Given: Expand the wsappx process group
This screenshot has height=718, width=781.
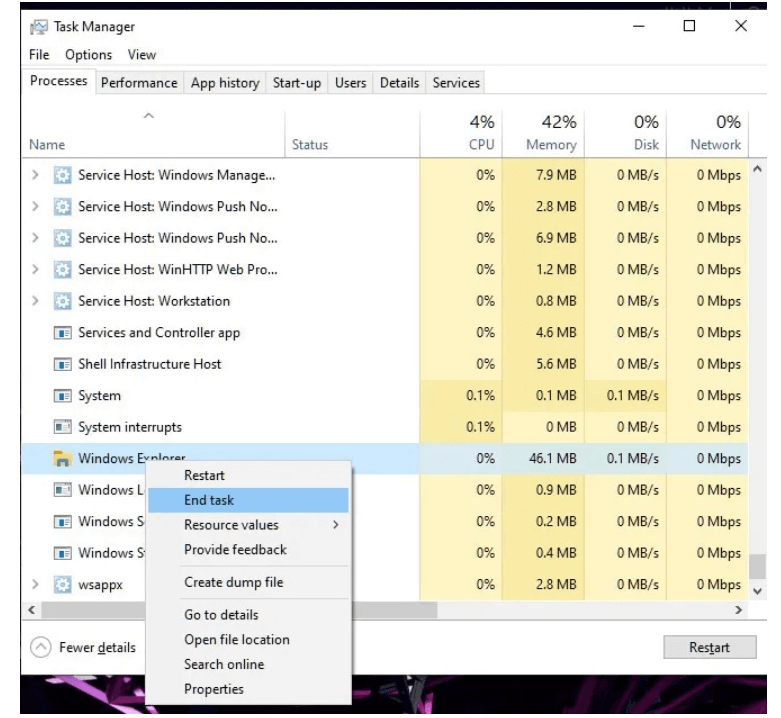Looking at the screenshot, I should click(x=35, y=584).
